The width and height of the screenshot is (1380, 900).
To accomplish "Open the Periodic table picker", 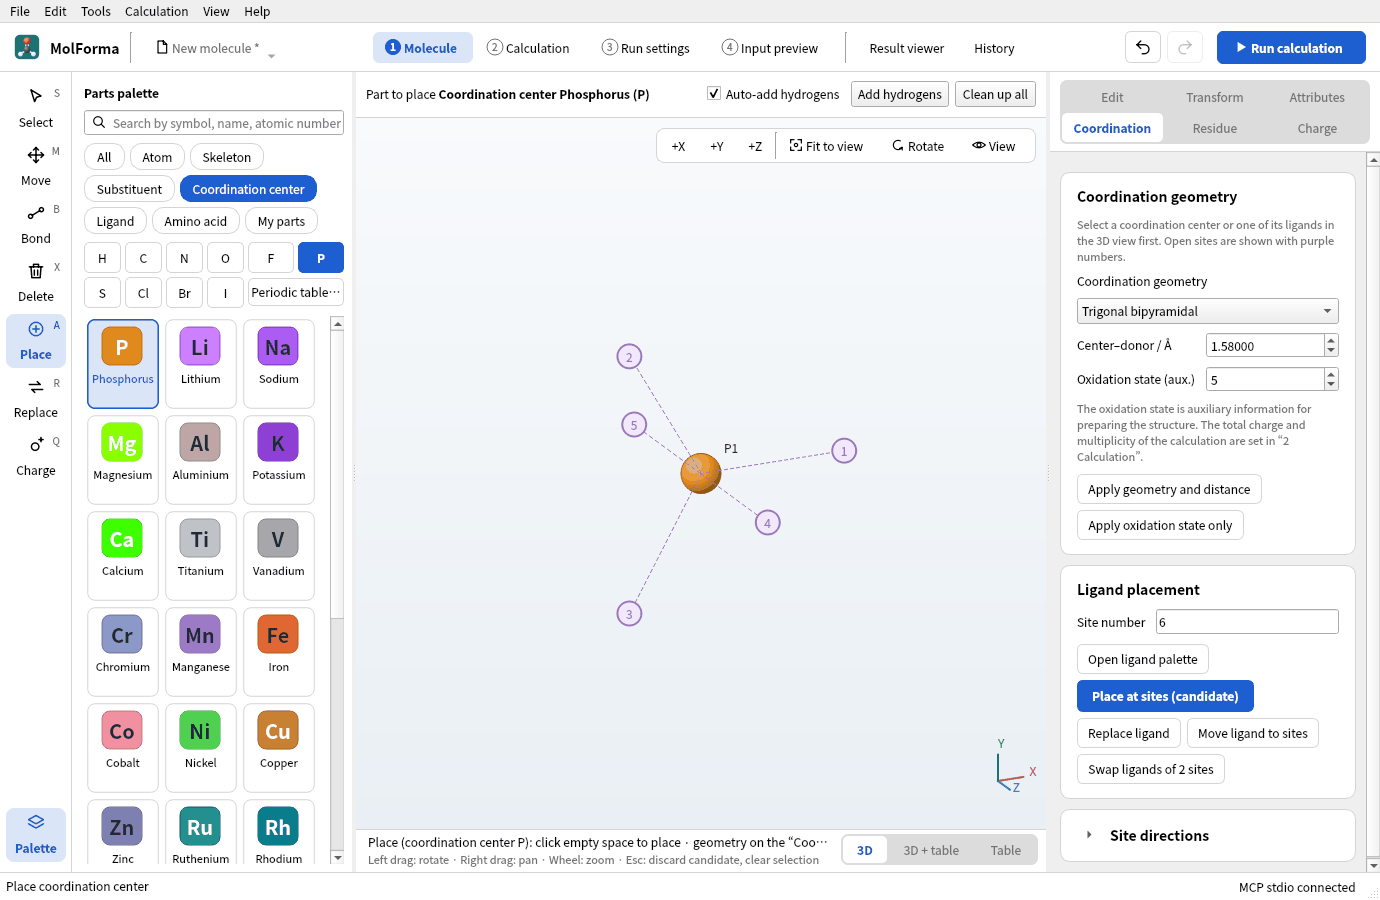I will pos(295,293).
